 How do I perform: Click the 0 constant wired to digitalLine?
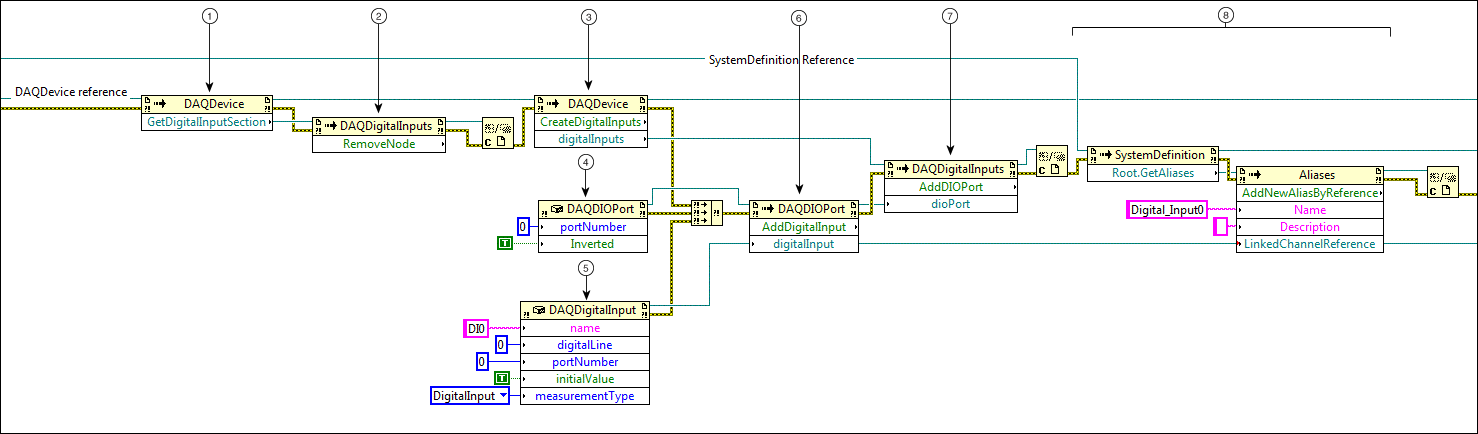[x=502, y=345]
